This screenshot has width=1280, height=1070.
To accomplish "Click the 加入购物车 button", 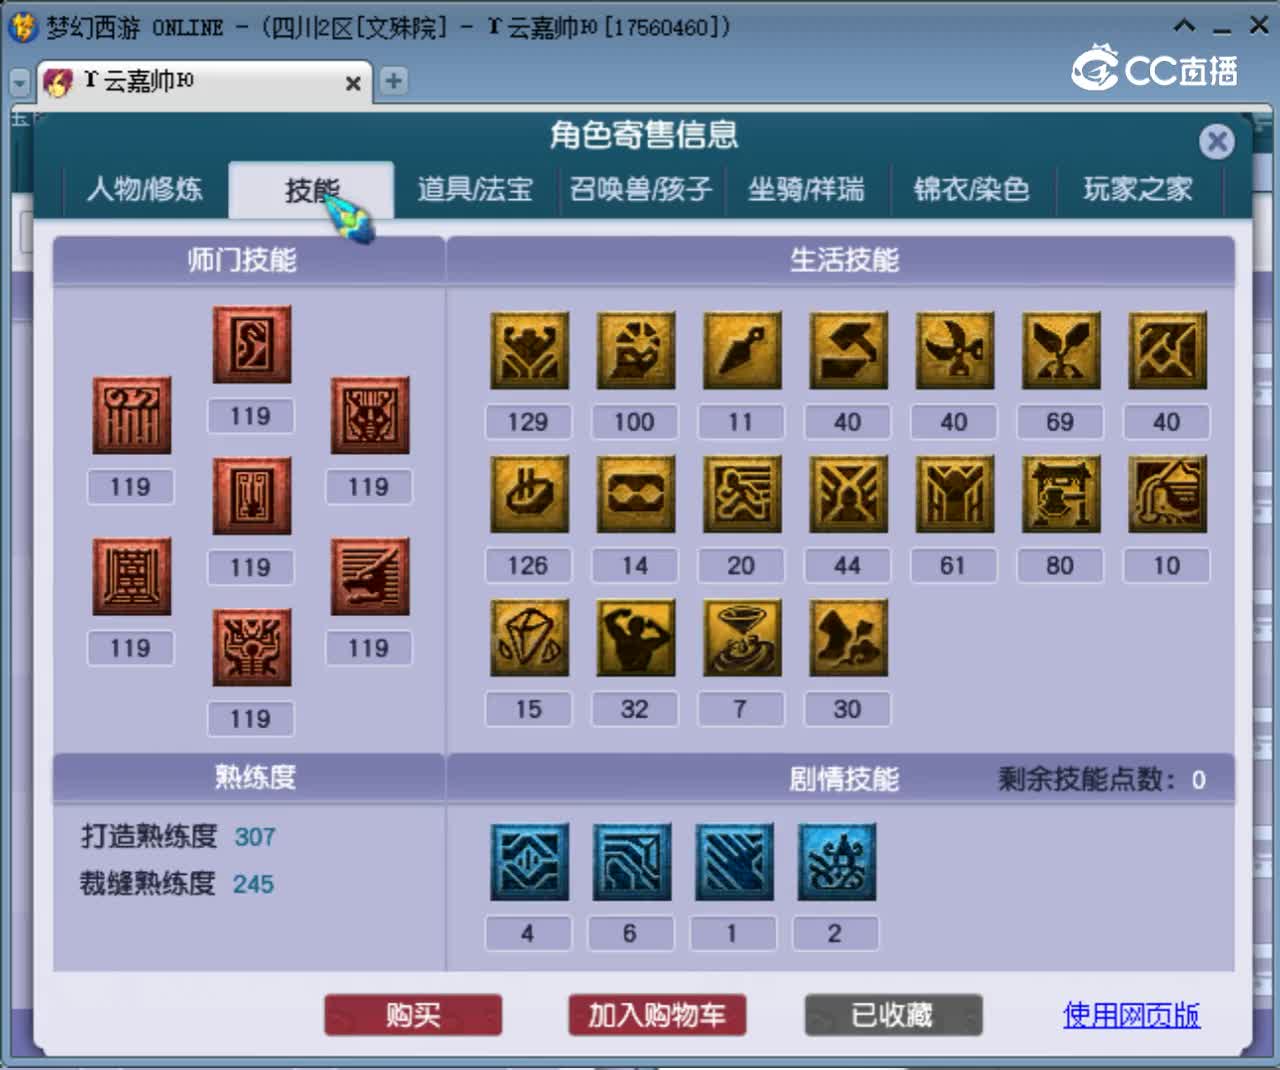I will coord(657,1015).
